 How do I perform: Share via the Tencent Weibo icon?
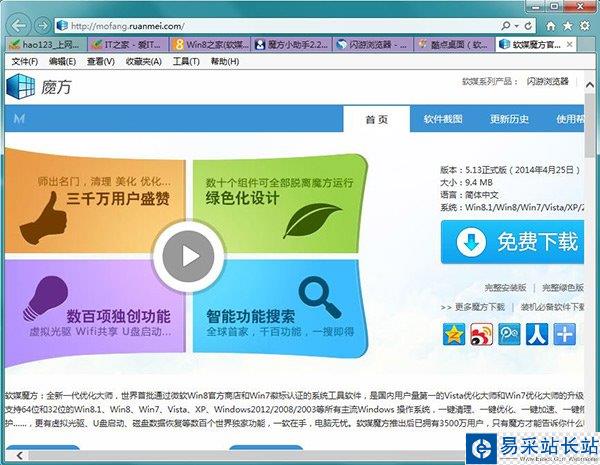(x=509, y=334)
